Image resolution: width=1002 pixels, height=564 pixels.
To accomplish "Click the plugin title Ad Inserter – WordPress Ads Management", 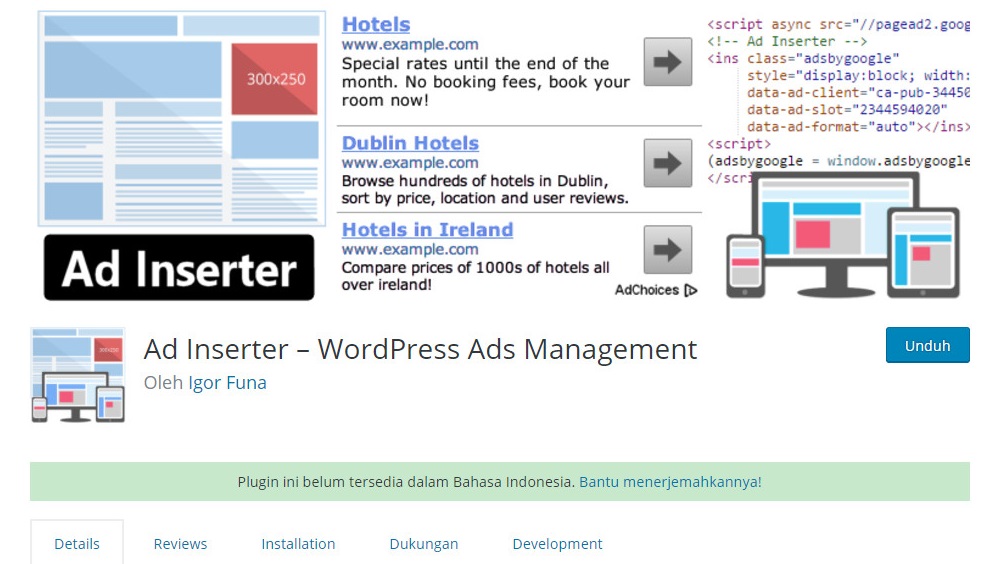I will coord(420,349).
